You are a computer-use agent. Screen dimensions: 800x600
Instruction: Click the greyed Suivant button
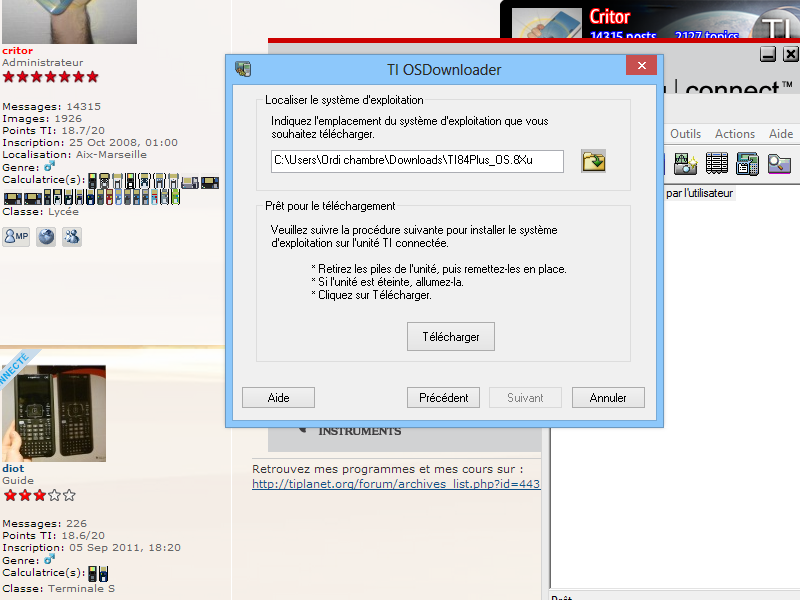(526, 398)
